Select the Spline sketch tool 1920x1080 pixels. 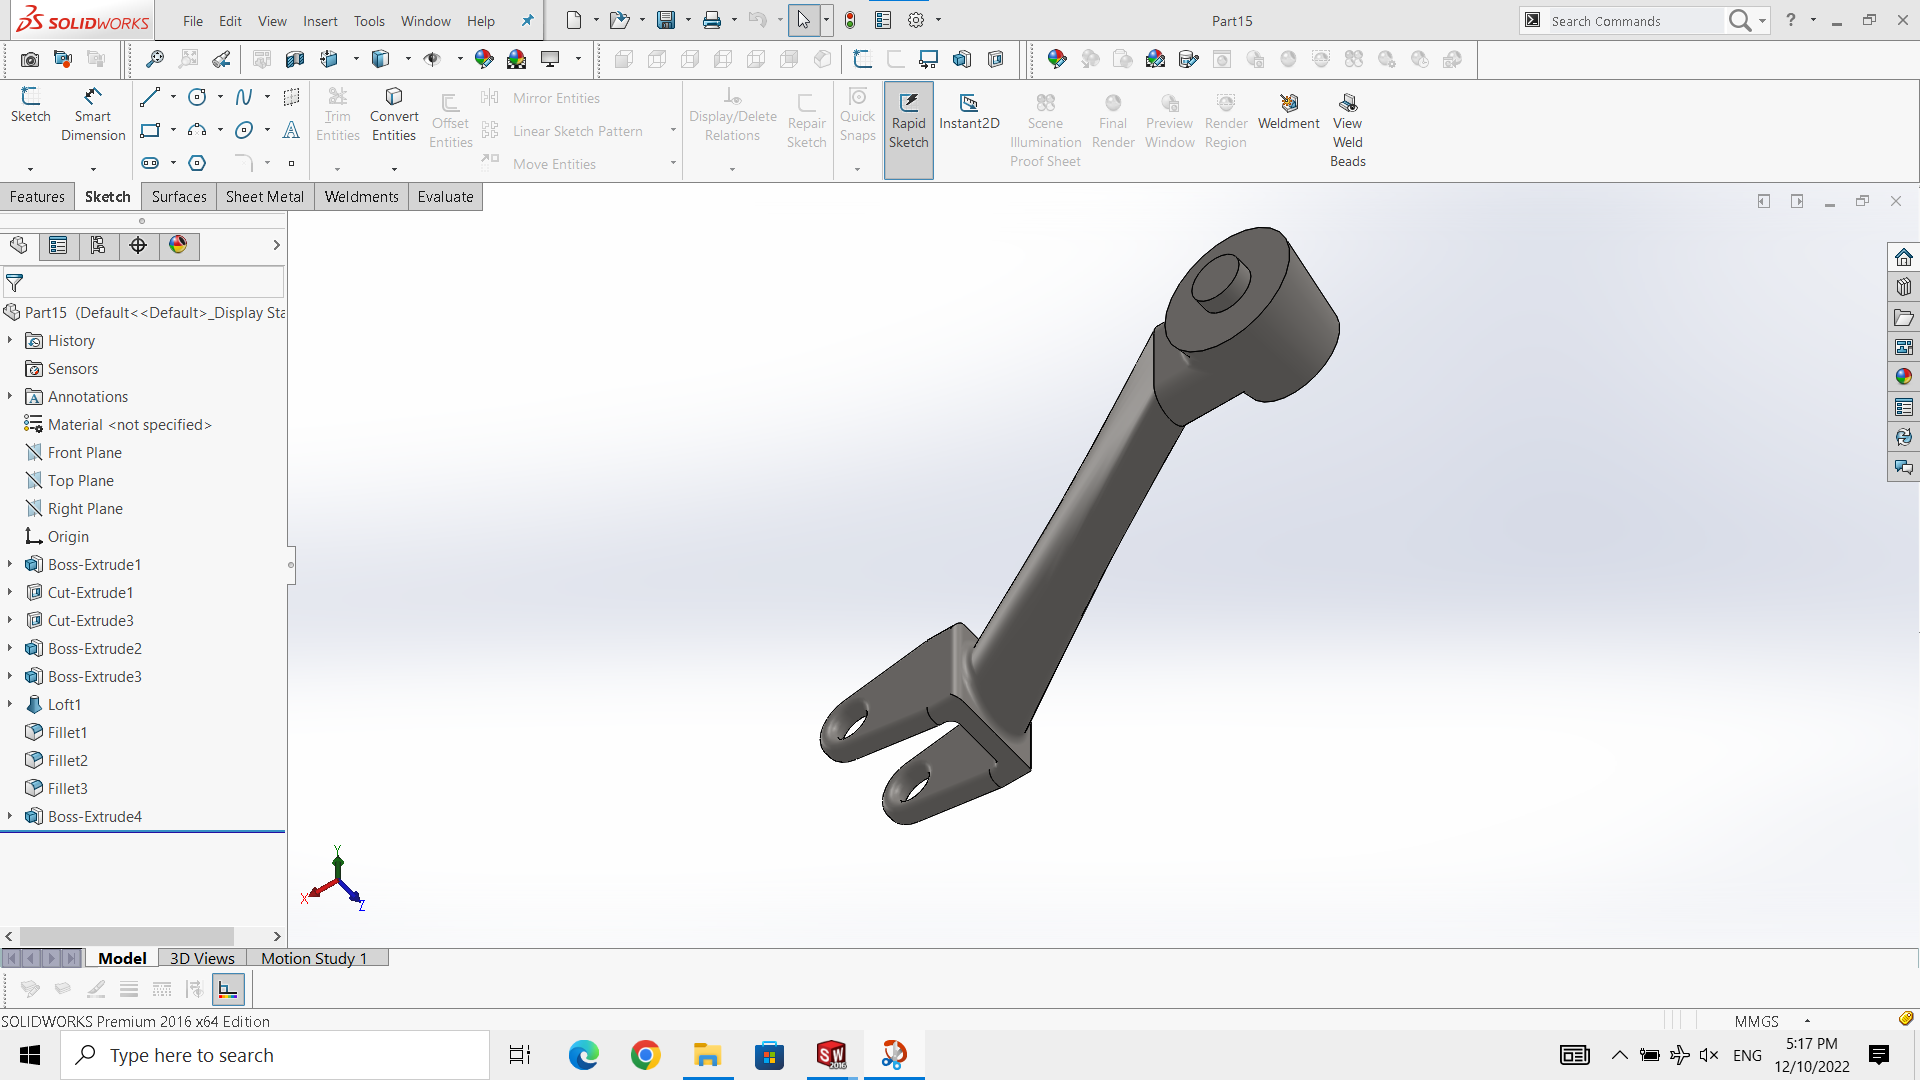pos(244,97)
